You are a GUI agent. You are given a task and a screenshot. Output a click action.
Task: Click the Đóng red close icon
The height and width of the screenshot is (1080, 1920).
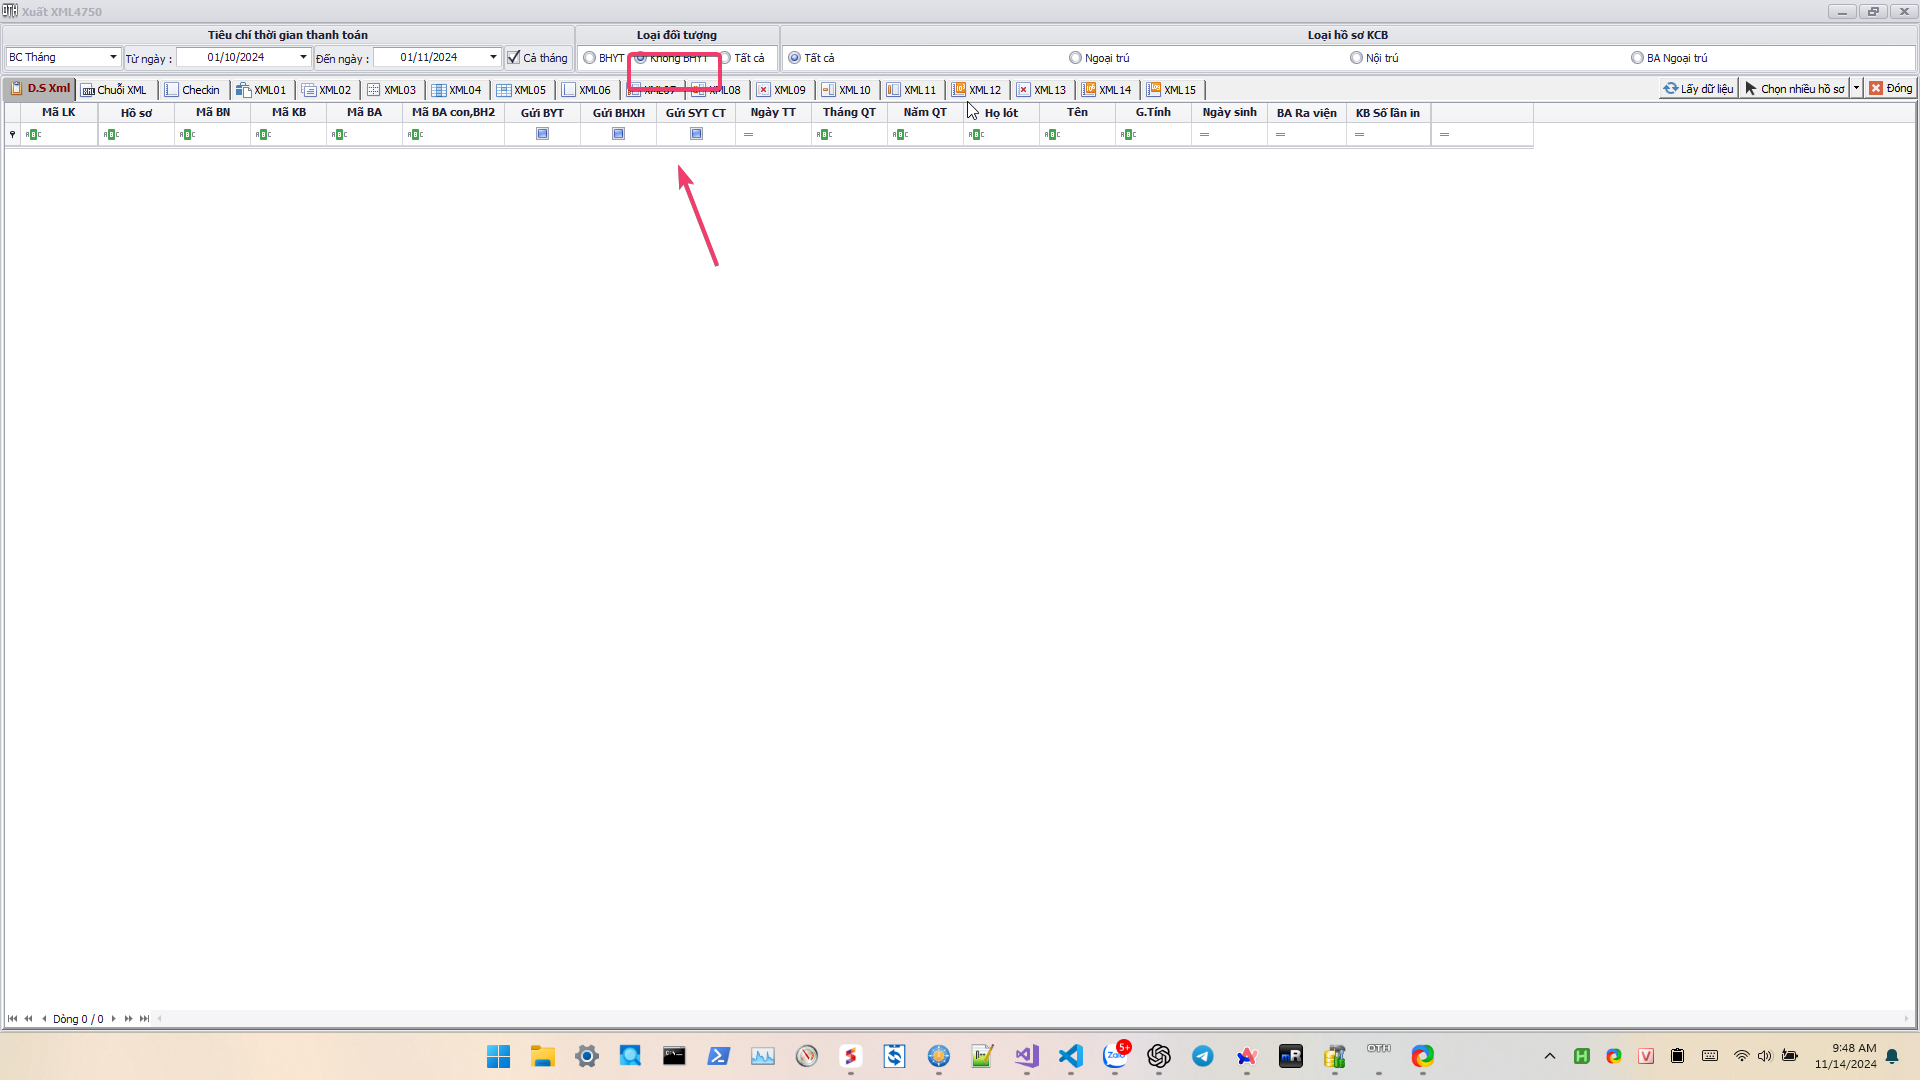1876,88
